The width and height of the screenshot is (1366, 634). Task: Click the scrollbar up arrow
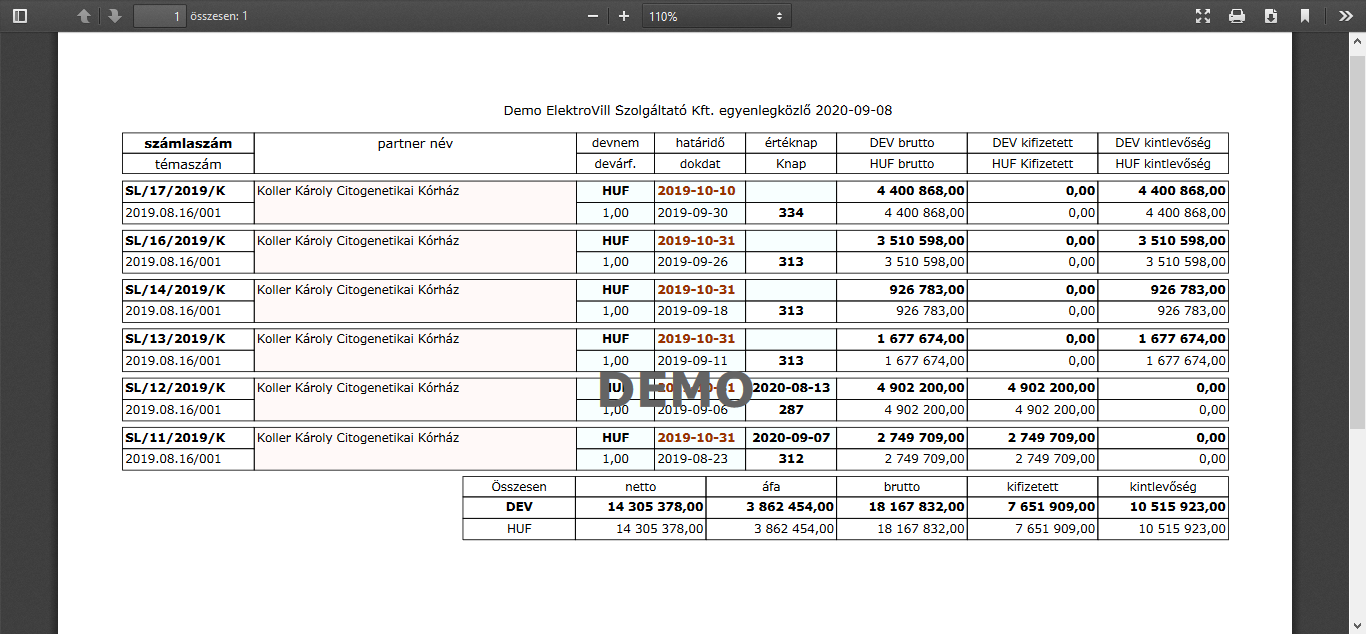coord(1357,41)
